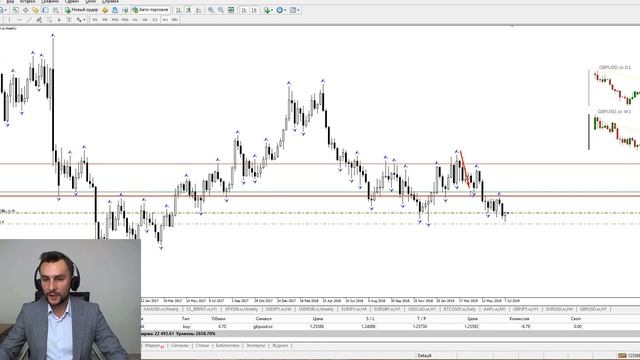Open the Templates dropdown
Screen dimensions: 640x360
[x=295, y=10]
